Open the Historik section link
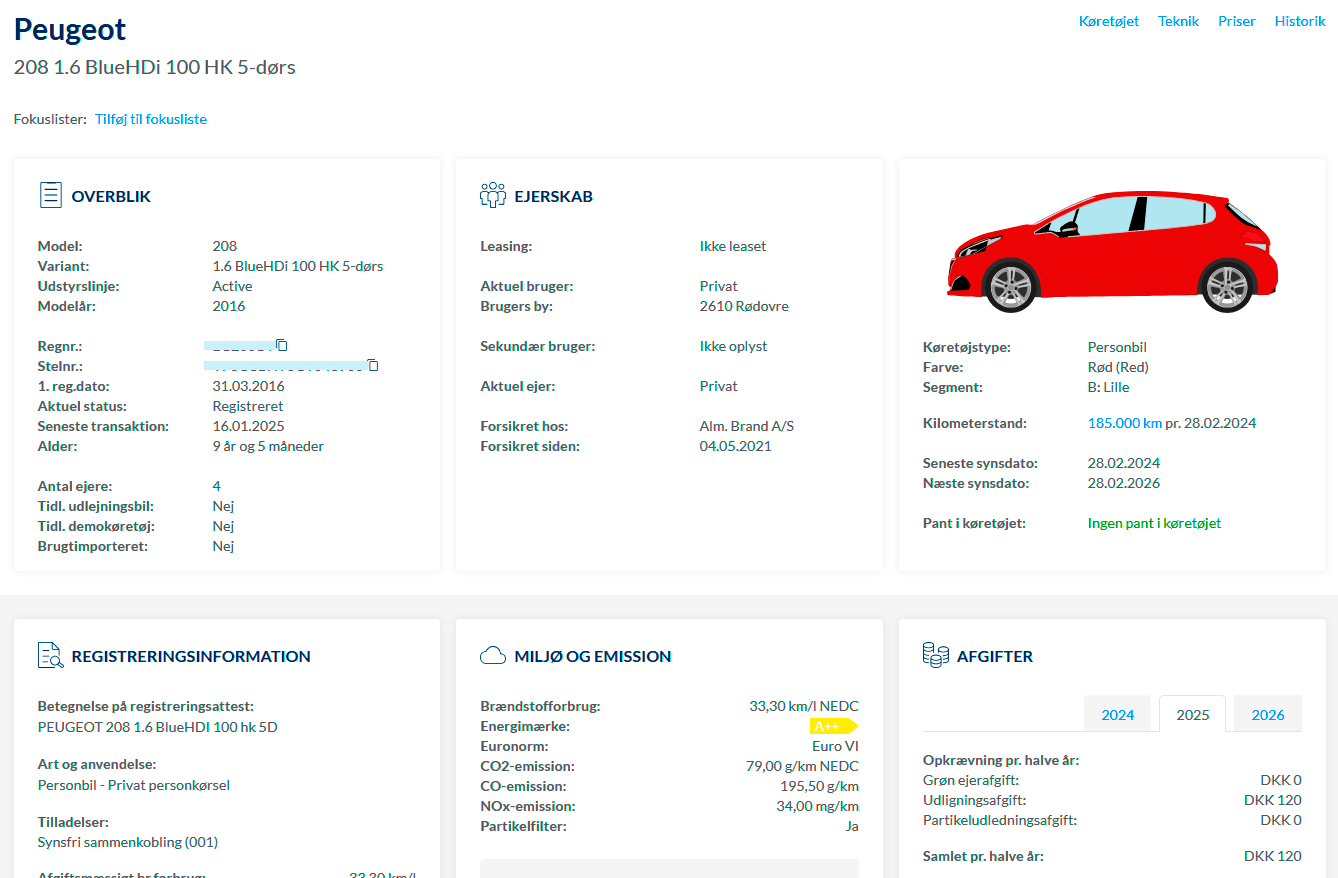 [1299, 21]
